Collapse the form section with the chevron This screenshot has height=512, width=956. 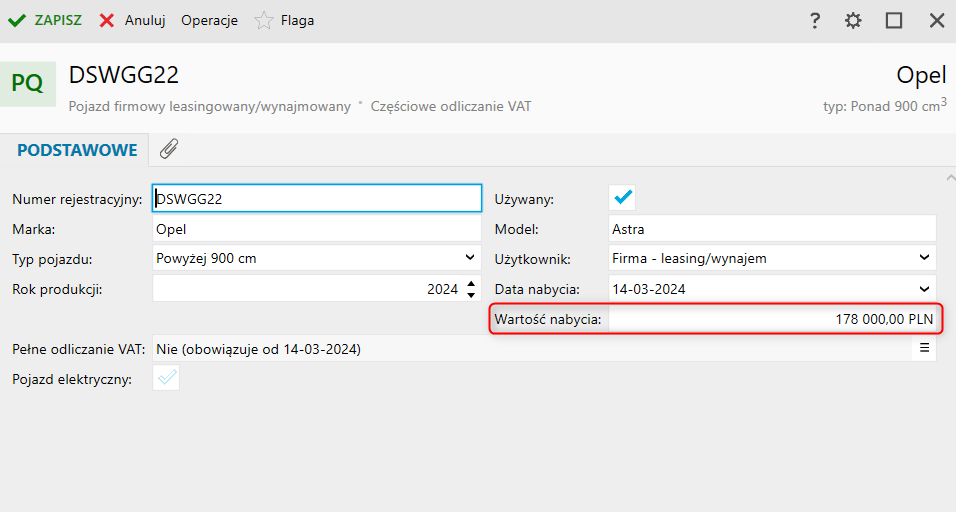(x=948, y=178)
